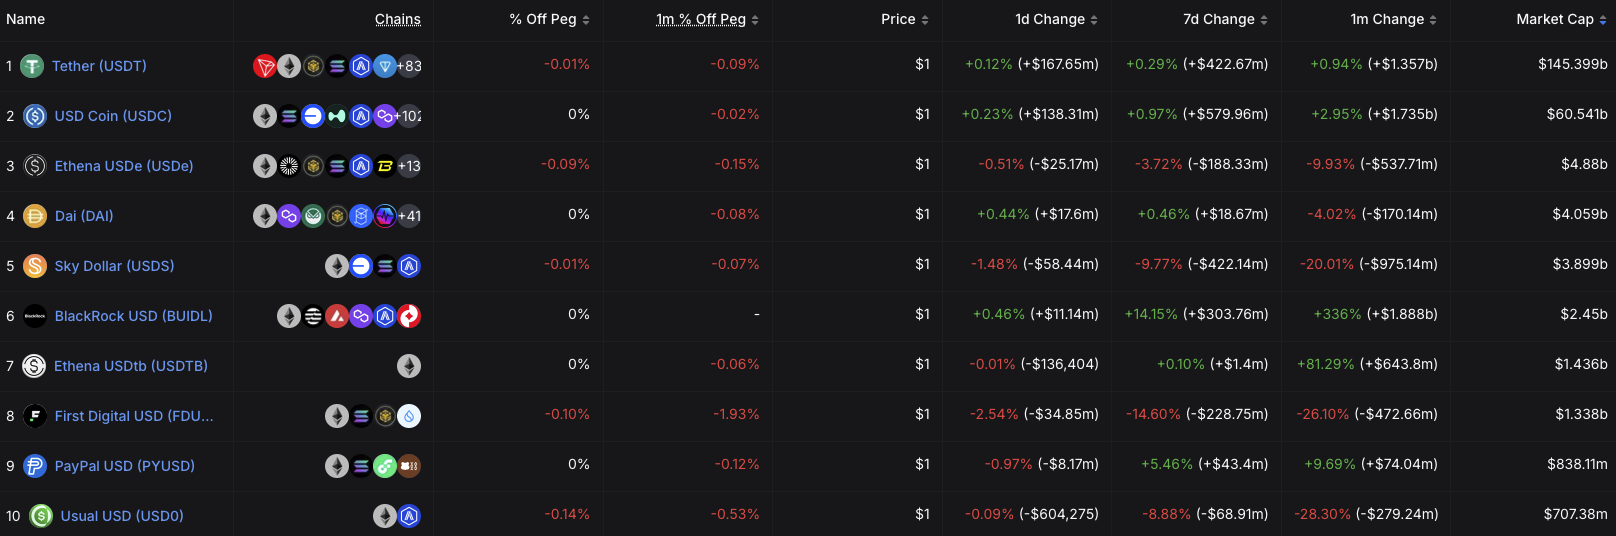Screen dimensions: 1616x536
Task: Click the Usual USD logo icon
Action: pos(41,516)
